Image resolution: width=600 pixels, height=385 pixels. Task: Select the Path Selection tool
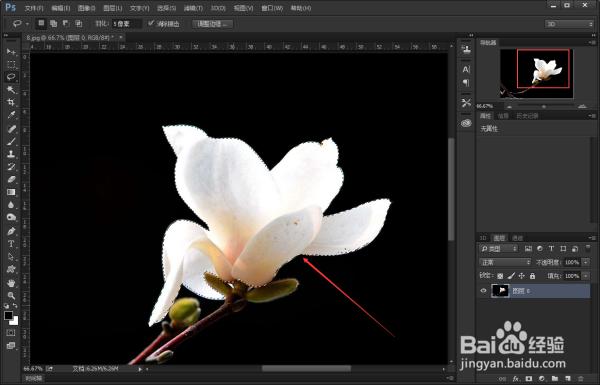click(11, 256)
